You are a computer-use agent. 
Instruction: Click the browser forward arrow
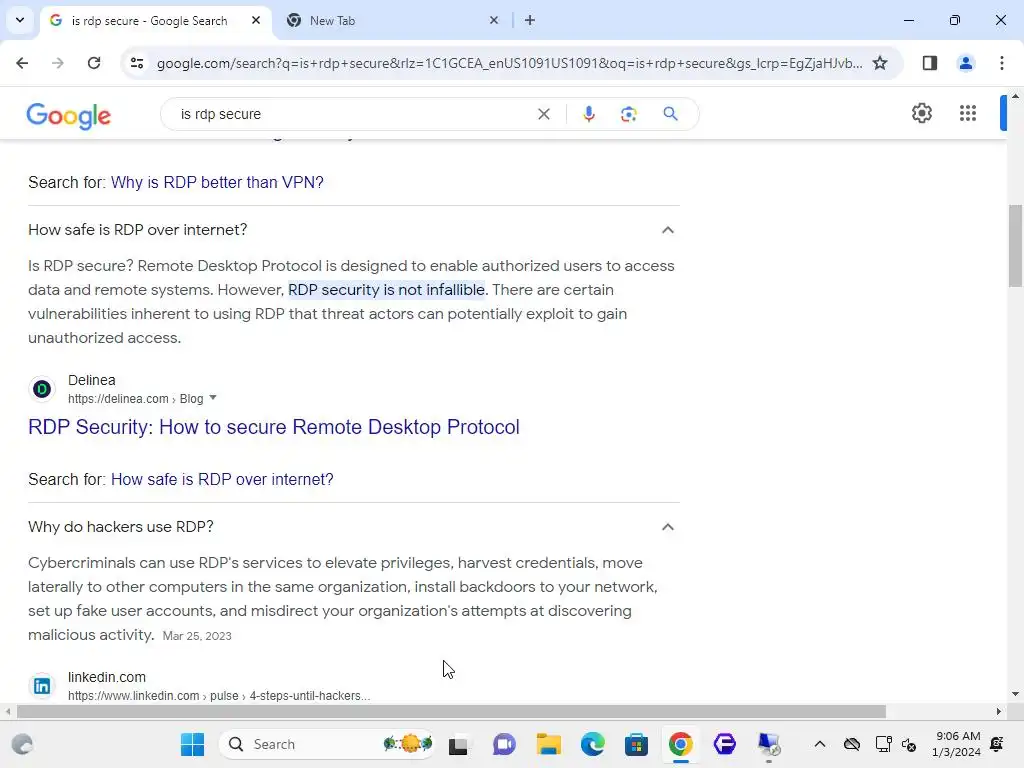58,63
